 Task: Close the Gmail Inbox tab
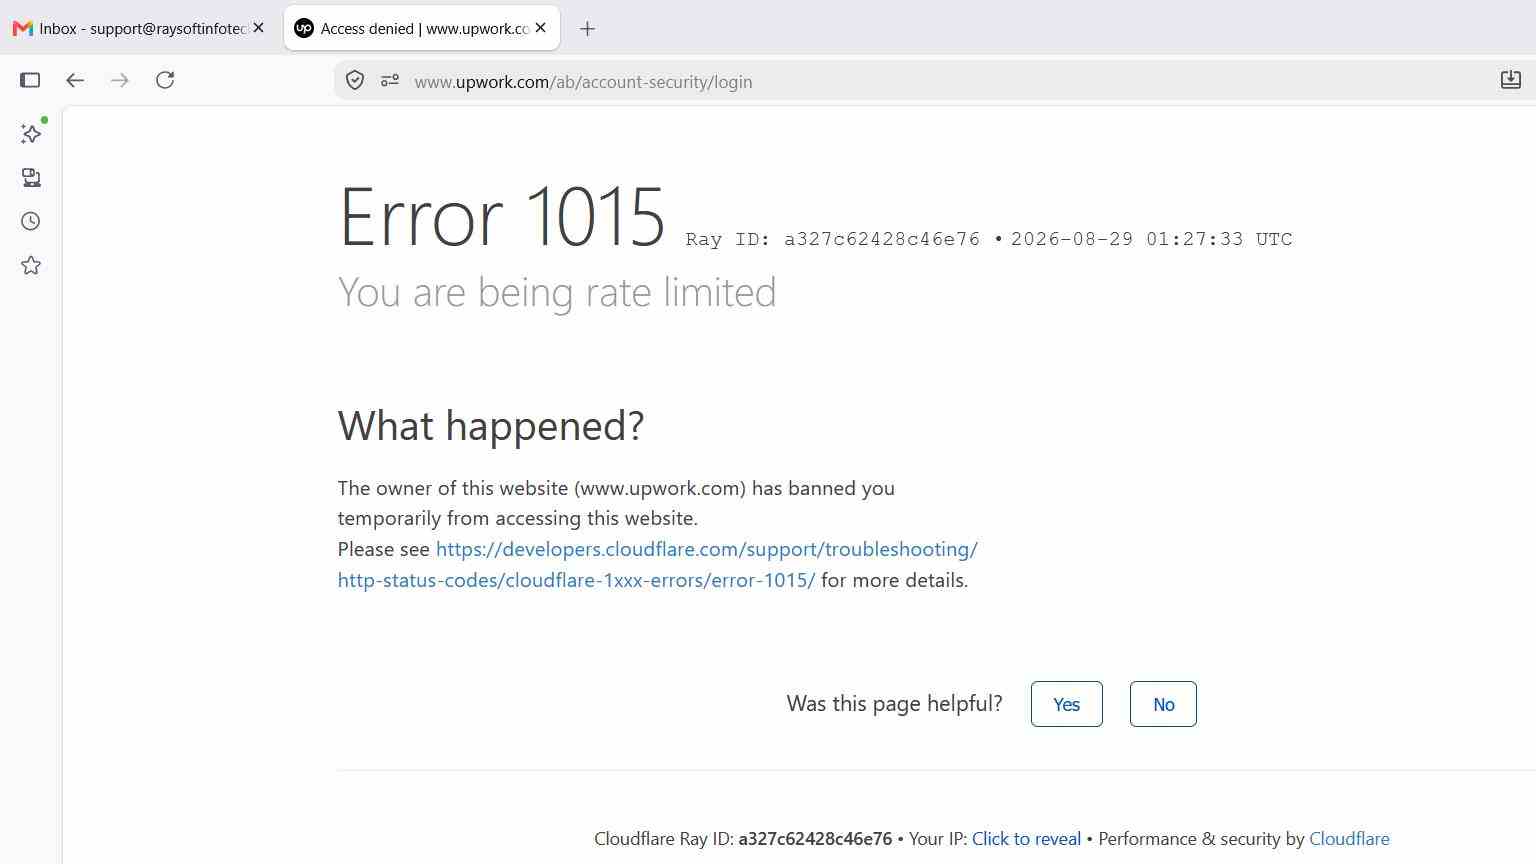(259, 28)
